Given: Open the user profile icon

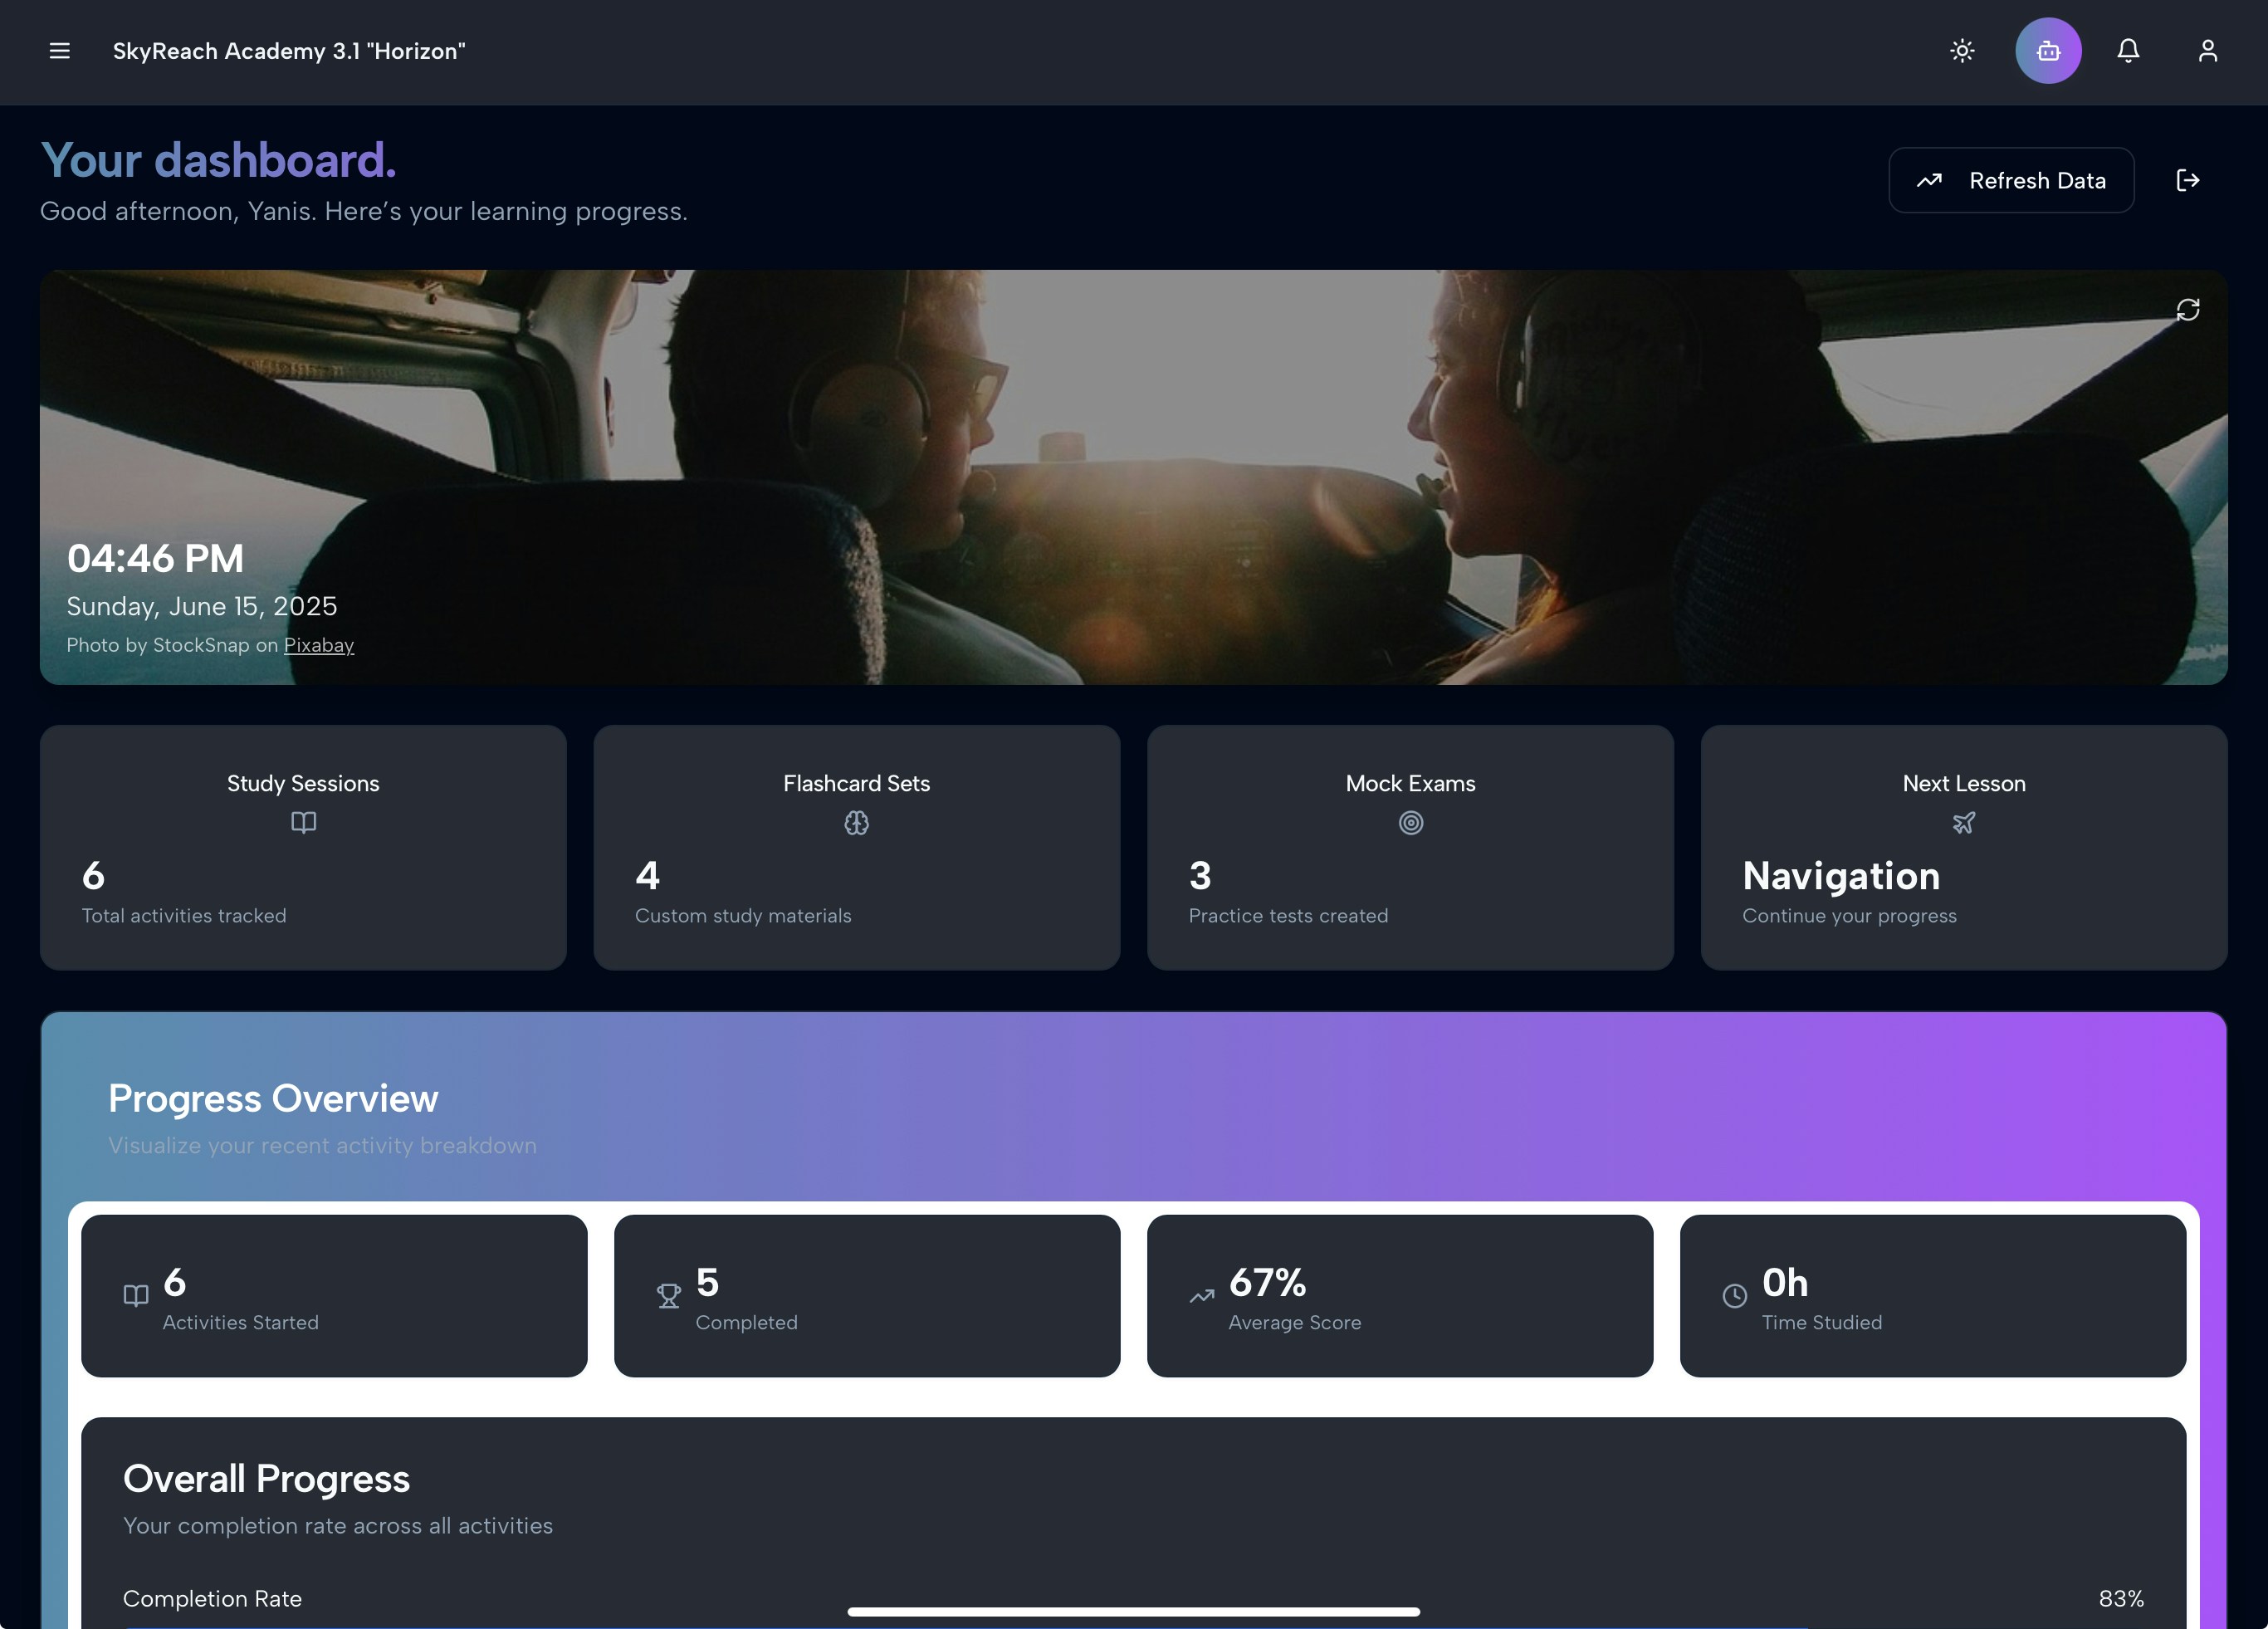Looking at the screenshot, I should tap(2207, 50).
